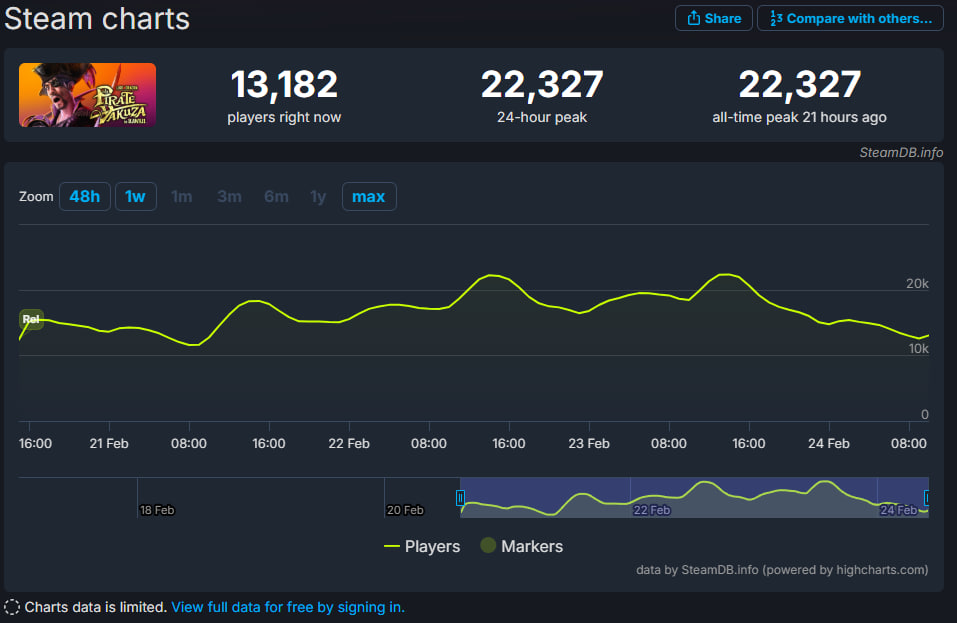Click the greyed-out 6m zoom option
This screenshot has height=623, width=957.
(x=276, y=197)
